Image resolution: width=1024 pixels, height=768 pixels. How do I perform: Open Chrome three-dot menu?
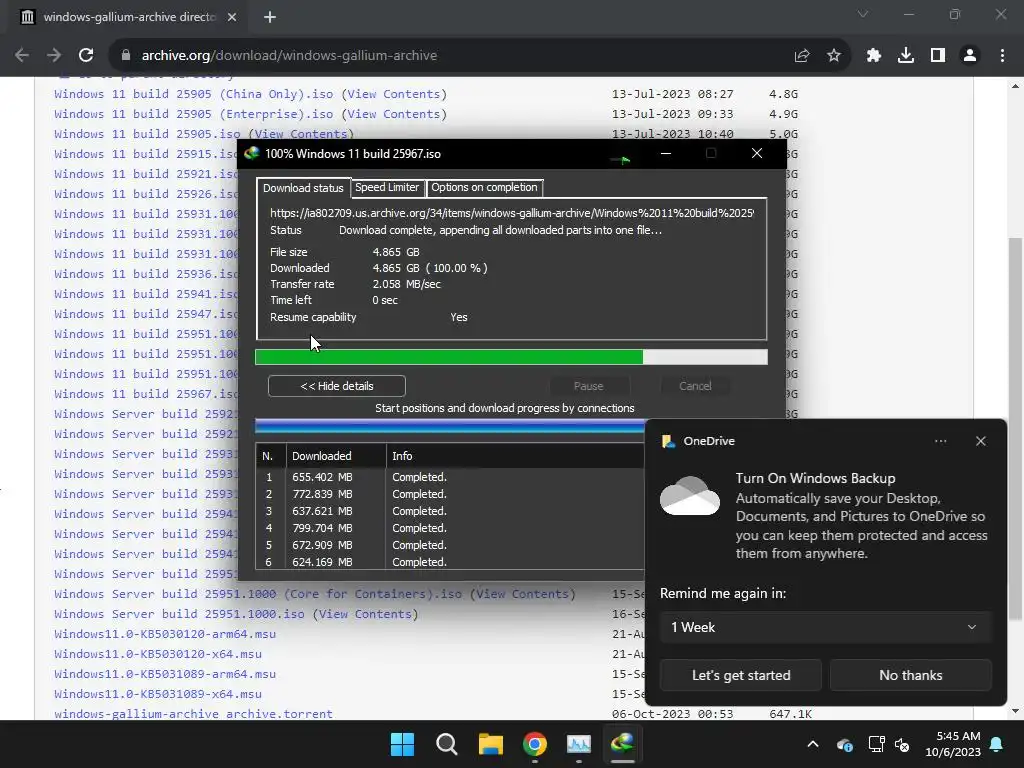click(x=1002, y=56)
